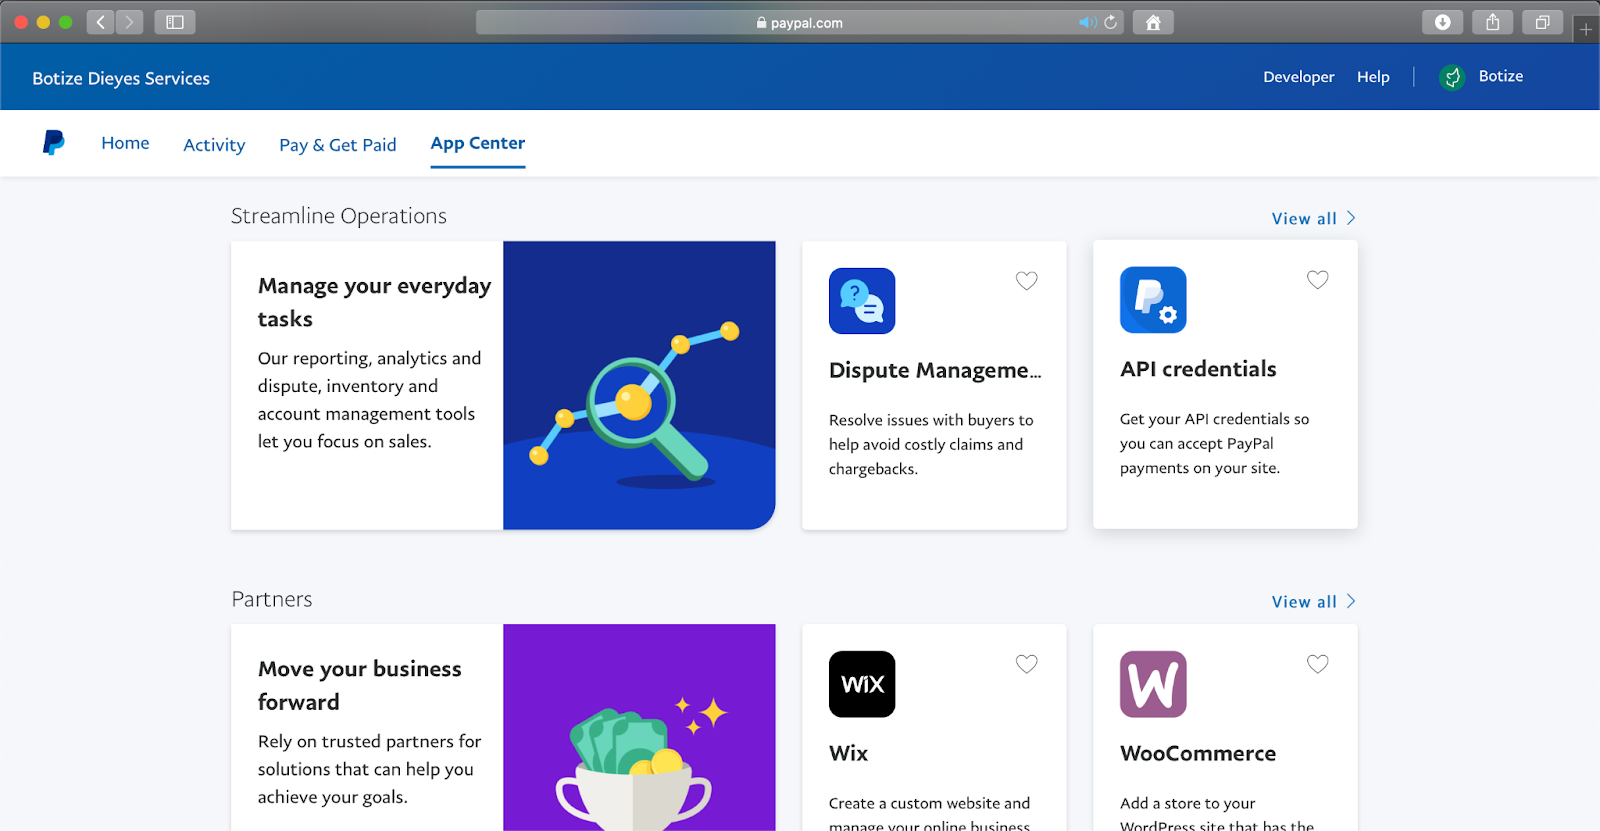Click the WooCommerce card title
The image size is (1600, 831).
(1198, 753)
